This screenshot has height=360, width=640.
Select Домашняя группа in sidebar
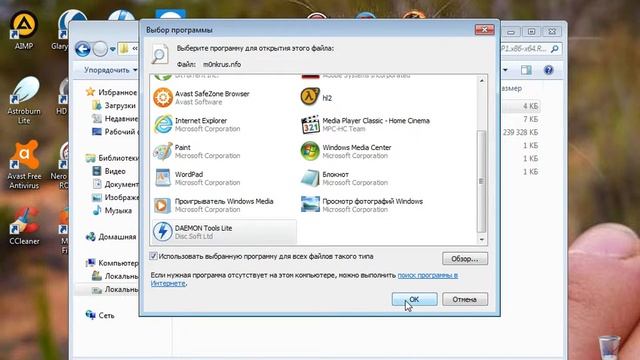point(111,237)
